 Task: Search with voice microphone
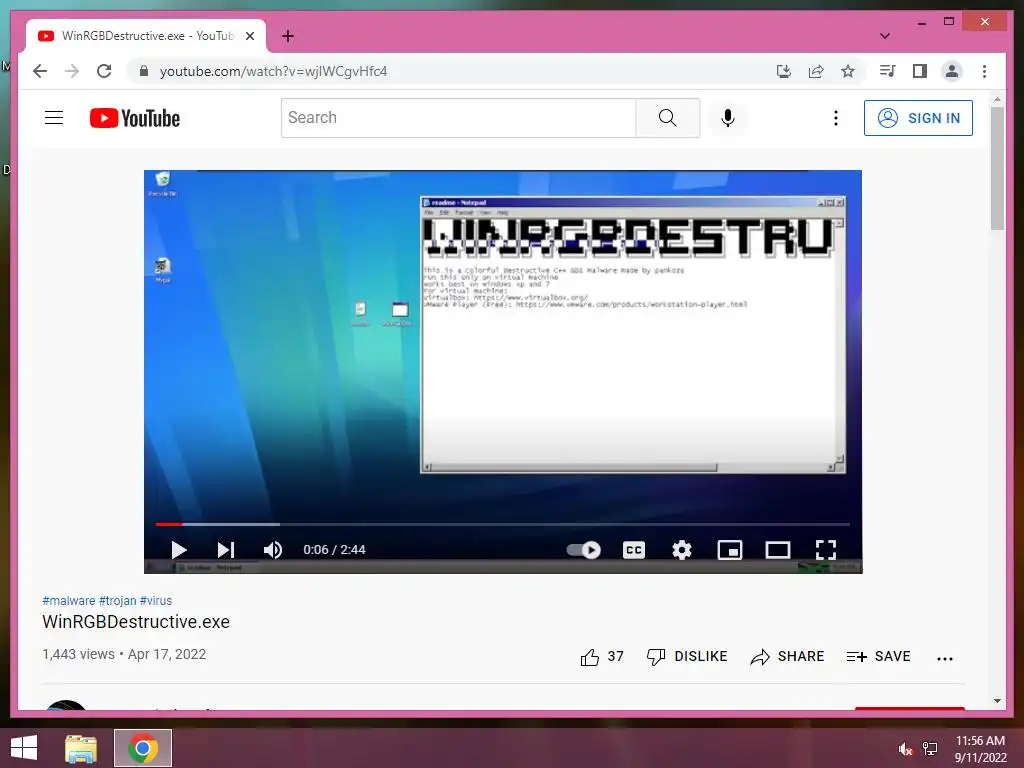click(x=728, y=118)
